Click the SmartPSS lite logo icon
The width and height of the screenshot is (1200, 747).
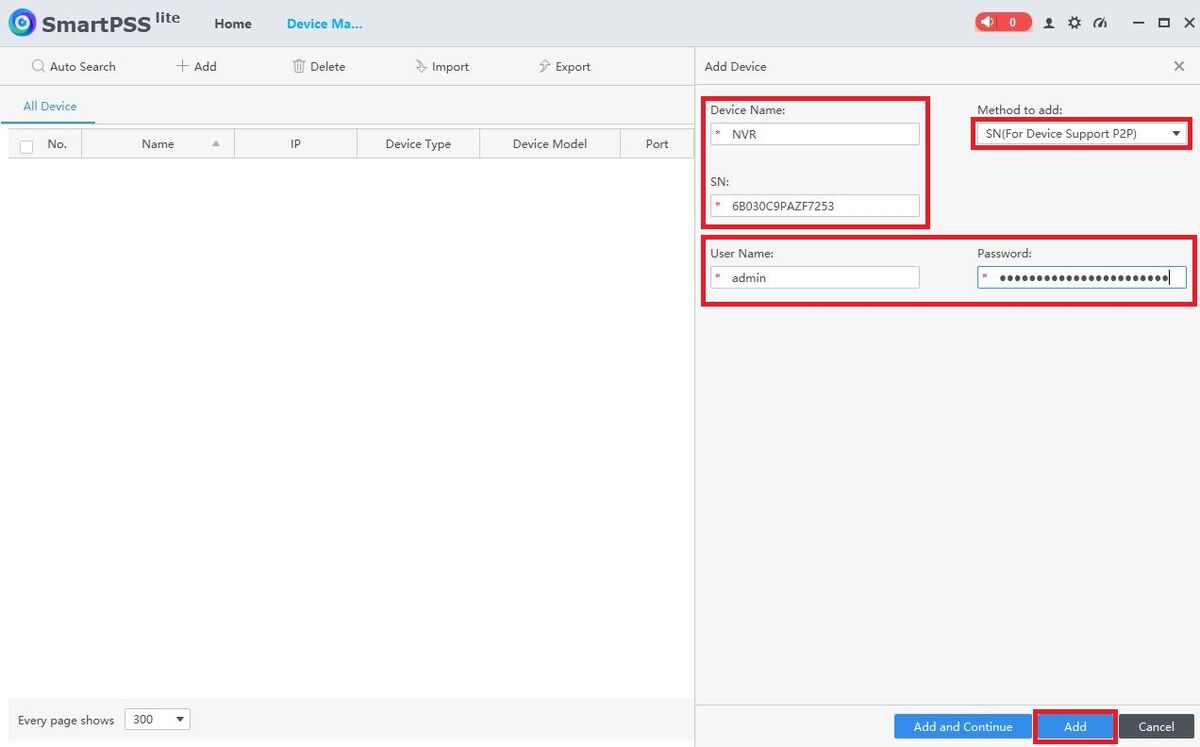tap(22, 23)
